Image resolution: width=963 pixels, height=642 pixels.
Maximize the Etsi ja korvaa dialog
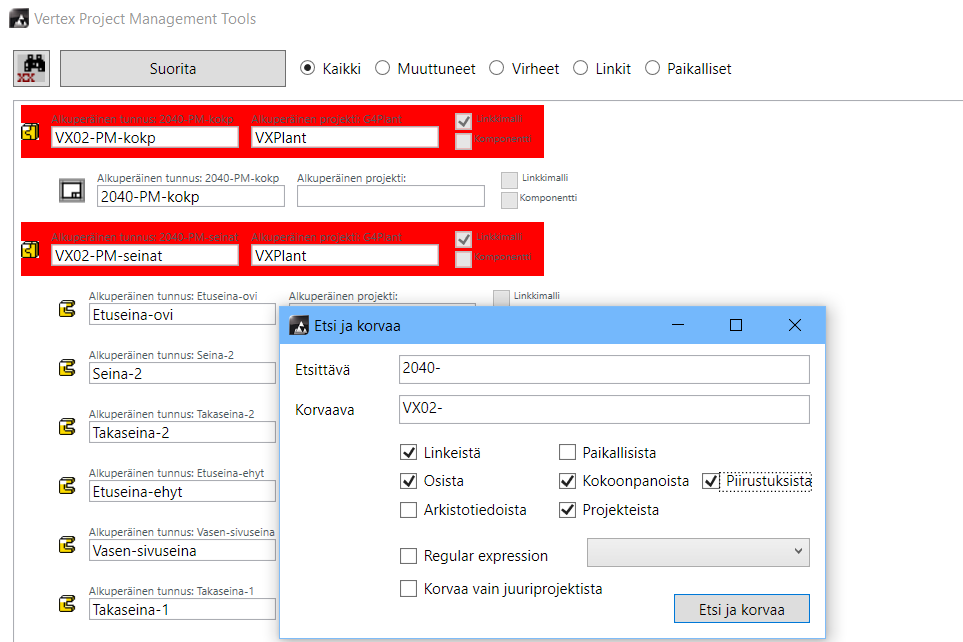point(736,325)
